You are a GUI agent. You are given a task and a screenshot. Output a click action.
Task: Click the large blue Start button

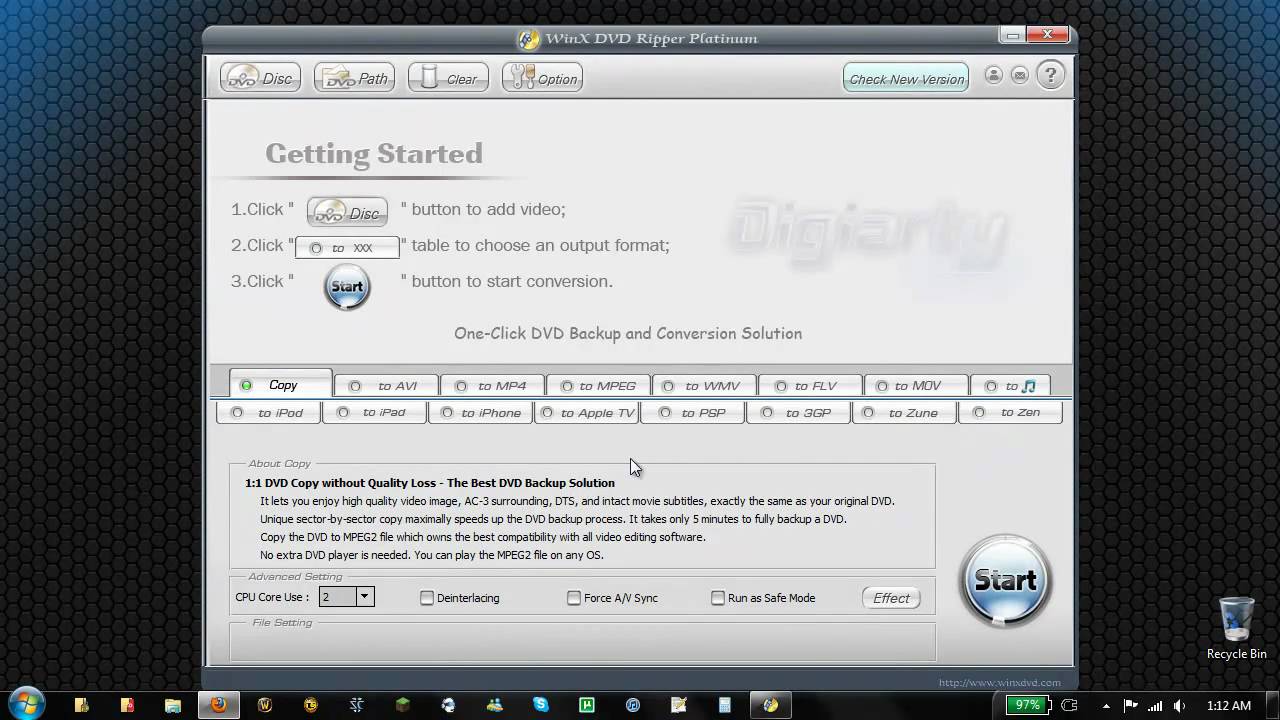tap(1005, 581)
